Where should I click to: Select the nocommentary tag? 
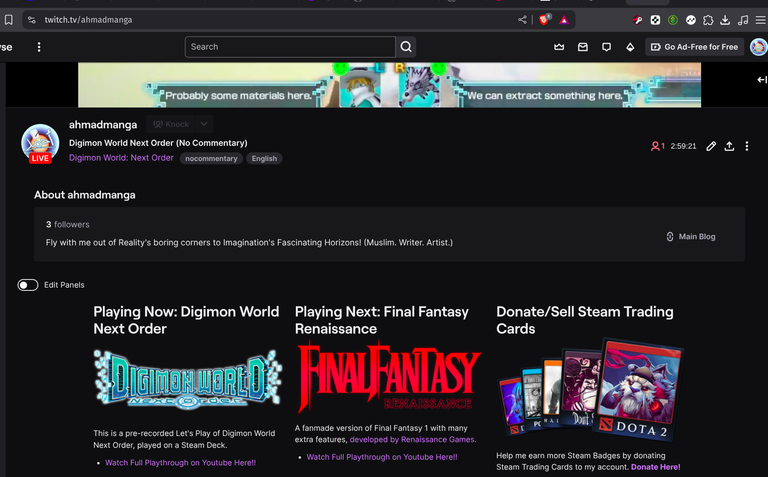click(211, 159)
